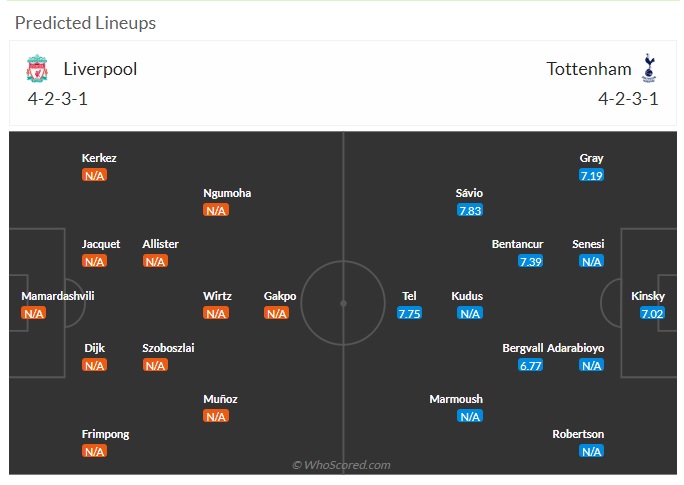Viewport: 684px width, 485px height.
Task: Select Sávio's 7.83 rating badge
Action: pyautogui.click(x=470, y=211)
